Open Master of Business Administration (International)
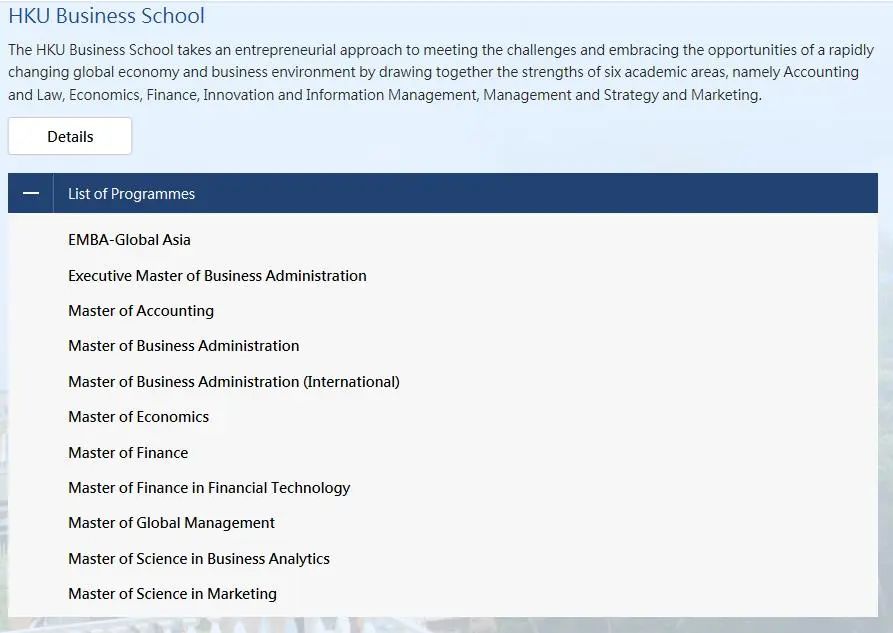The height and width of the screenshot is (633, 893). pos(234,382)
